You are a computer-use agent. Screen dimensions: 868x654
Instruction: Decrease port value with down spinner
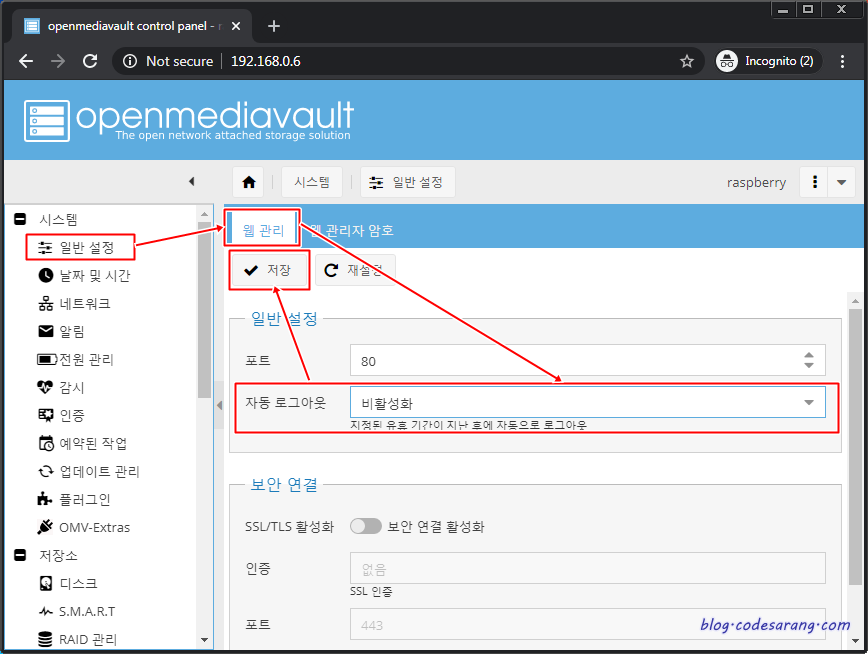click(x=809, y=365)
